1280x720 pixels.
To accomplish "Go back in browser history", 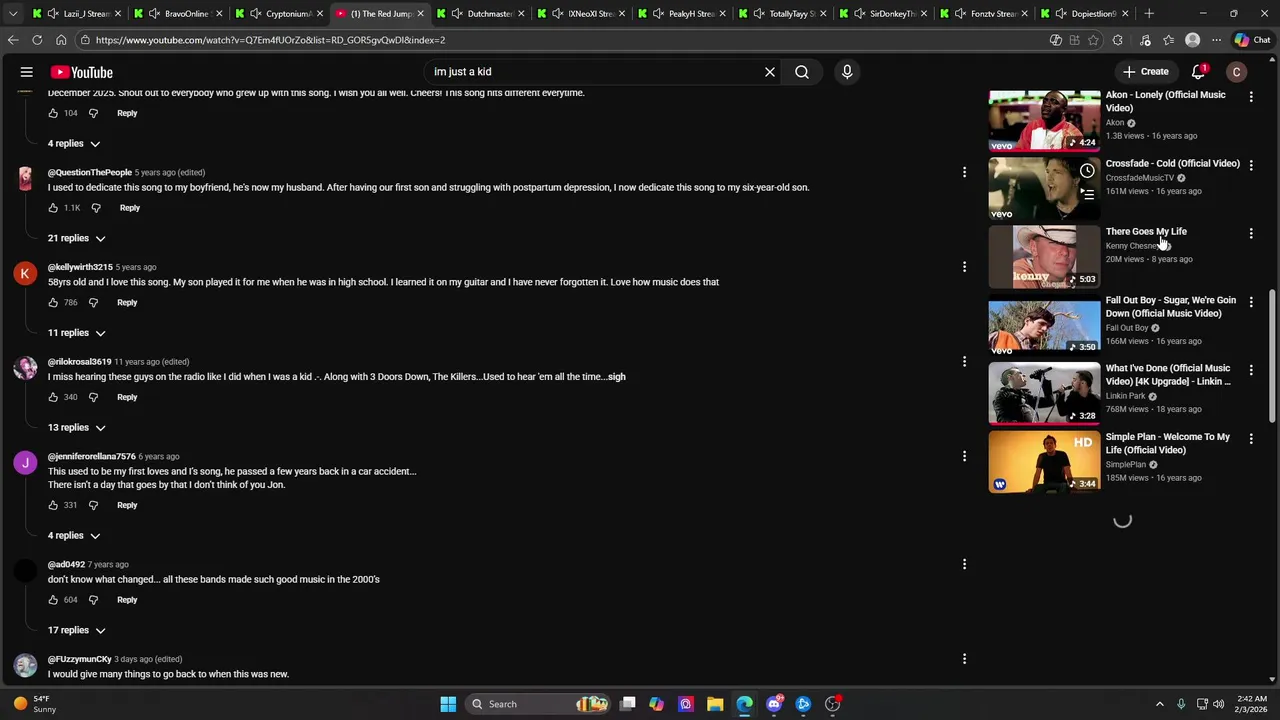I will (x=13, y=40).
